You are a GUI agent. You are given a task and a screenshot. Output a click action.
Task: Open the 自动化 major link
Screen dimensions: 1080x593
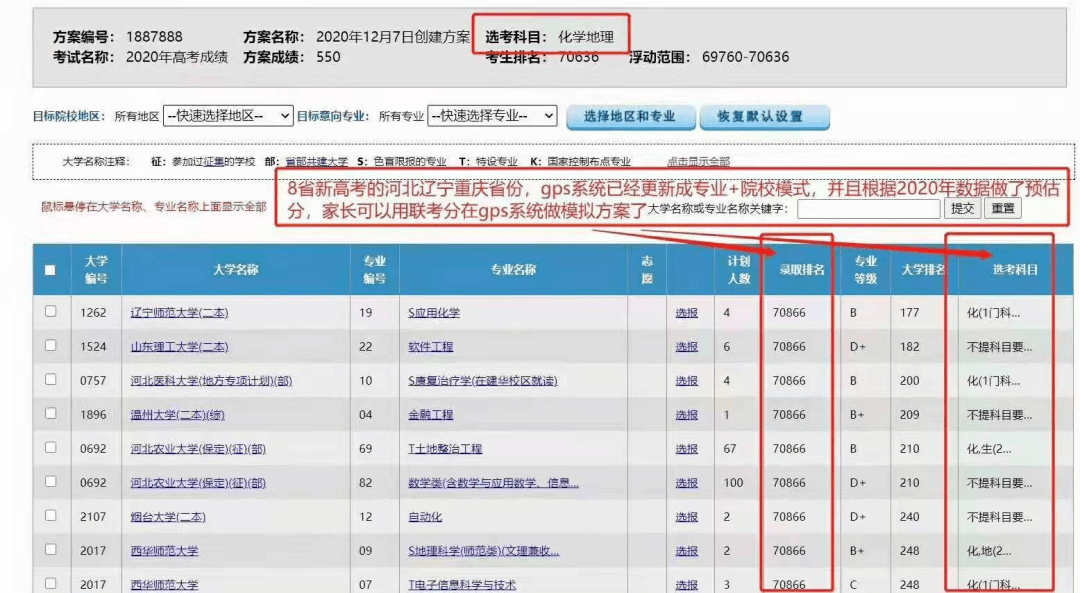pos(425,517)
